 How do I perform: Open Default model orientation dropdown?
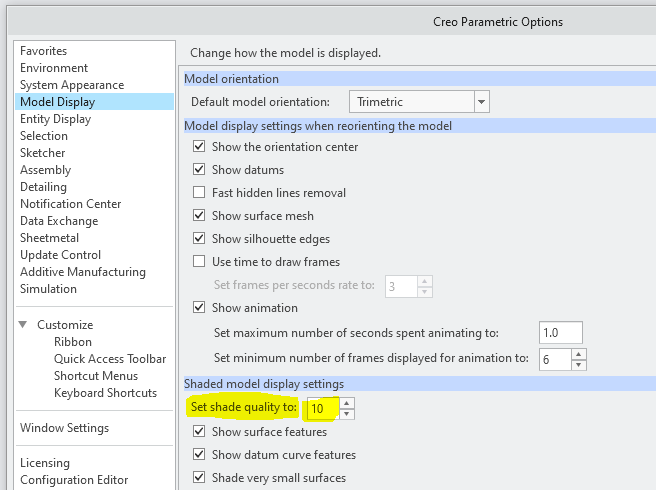point(481,102)
